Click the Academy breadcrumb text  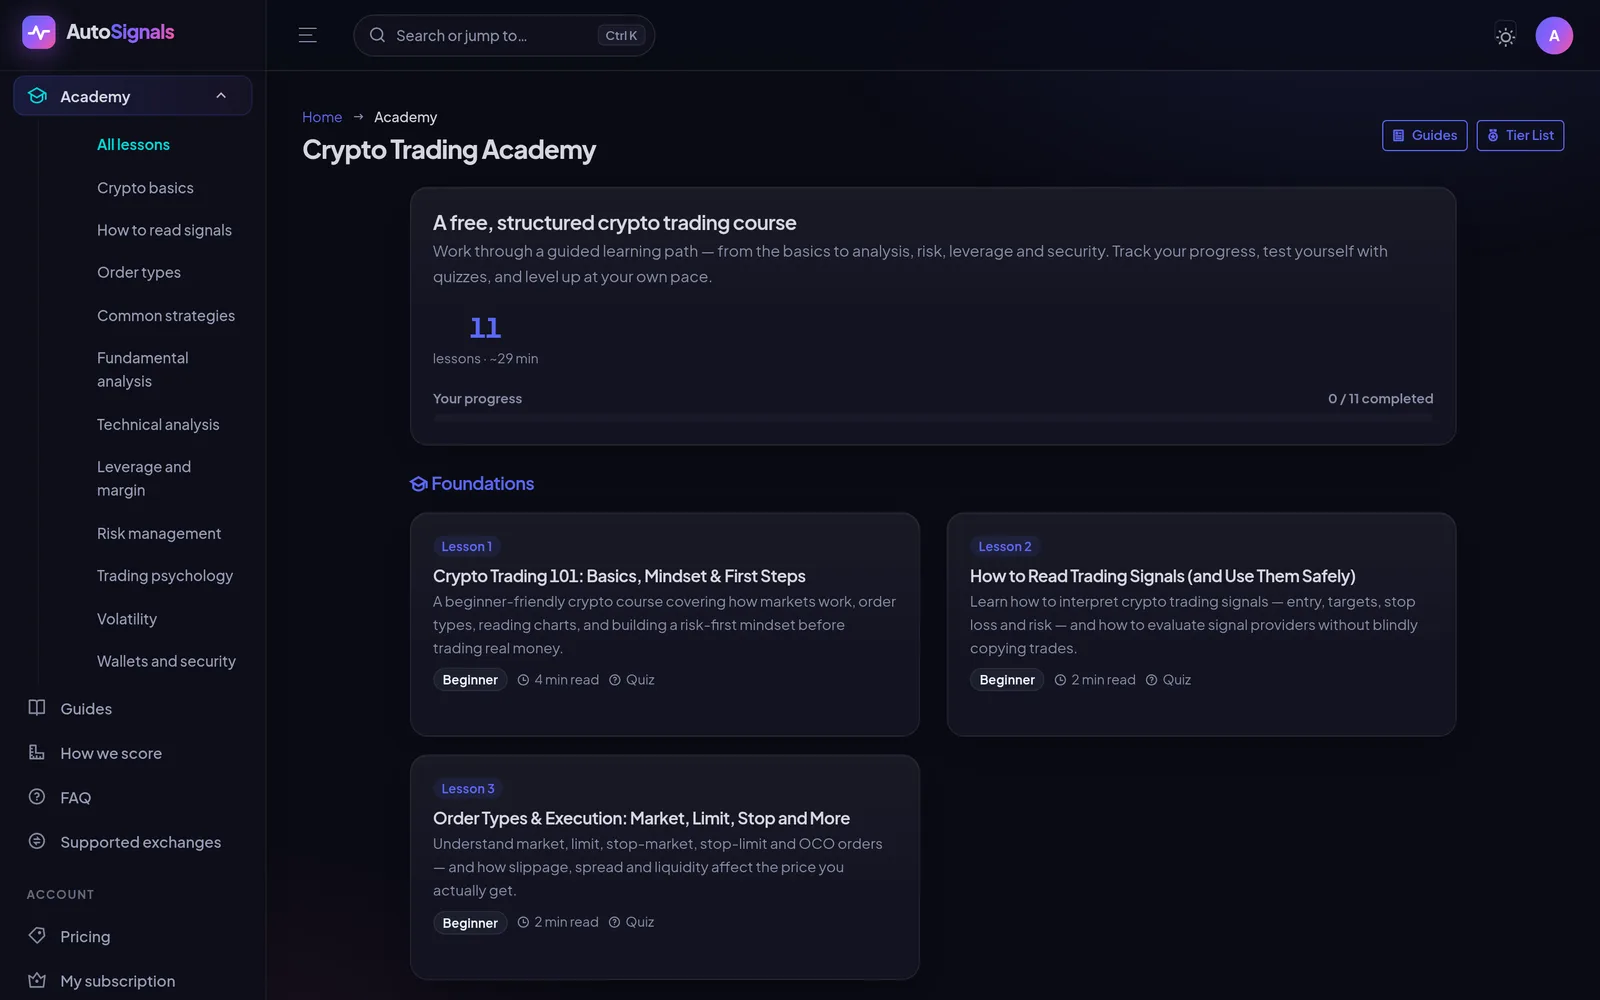(x=405, y=117)
